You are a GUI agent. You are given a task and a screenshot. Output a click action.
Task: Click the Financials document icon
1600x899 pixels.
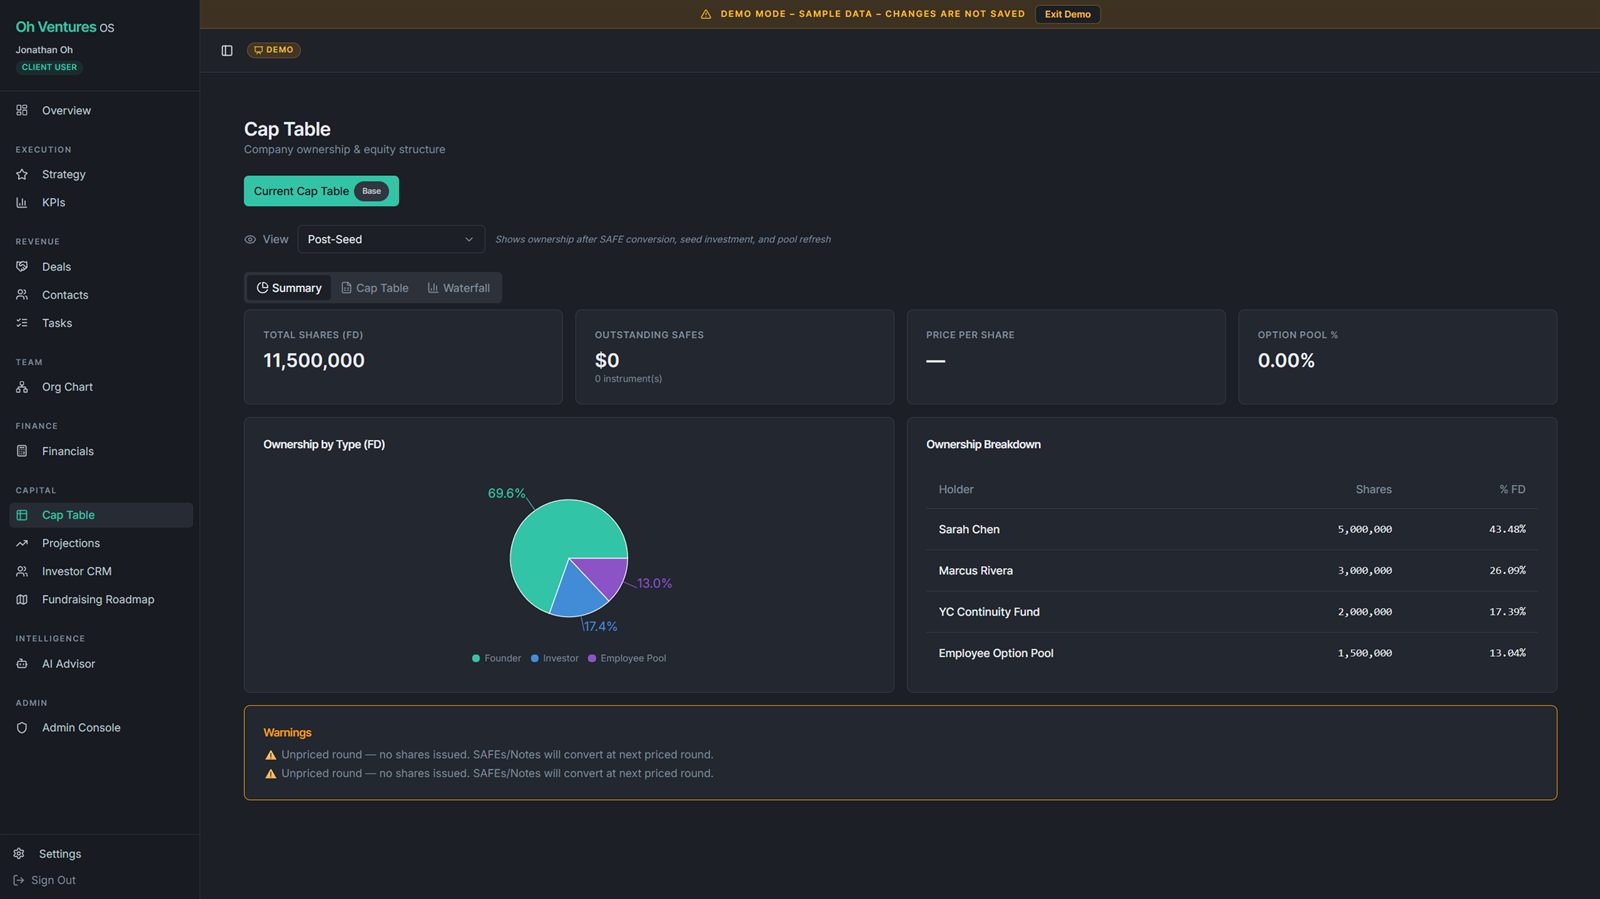click(x=22, y=451)
